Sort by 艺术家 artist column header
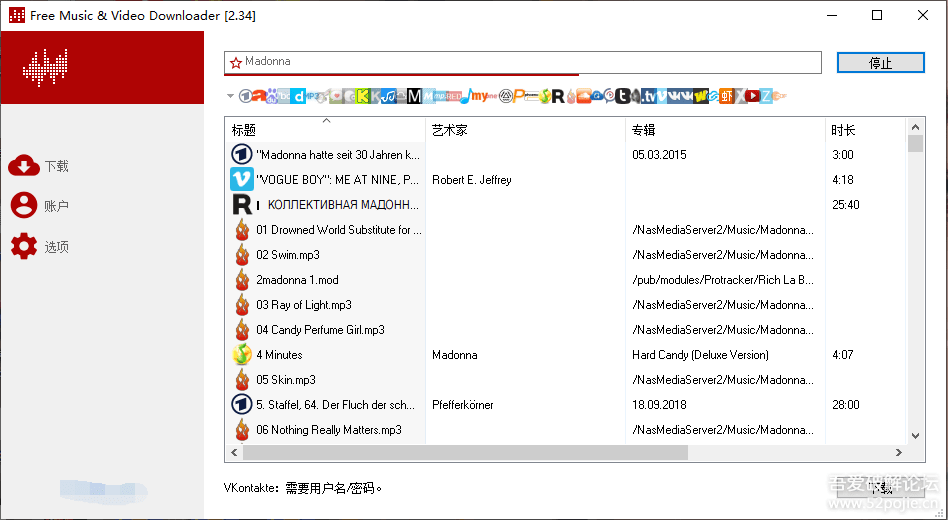This screenshot has height=520, width=948. [x=525, y=129]
